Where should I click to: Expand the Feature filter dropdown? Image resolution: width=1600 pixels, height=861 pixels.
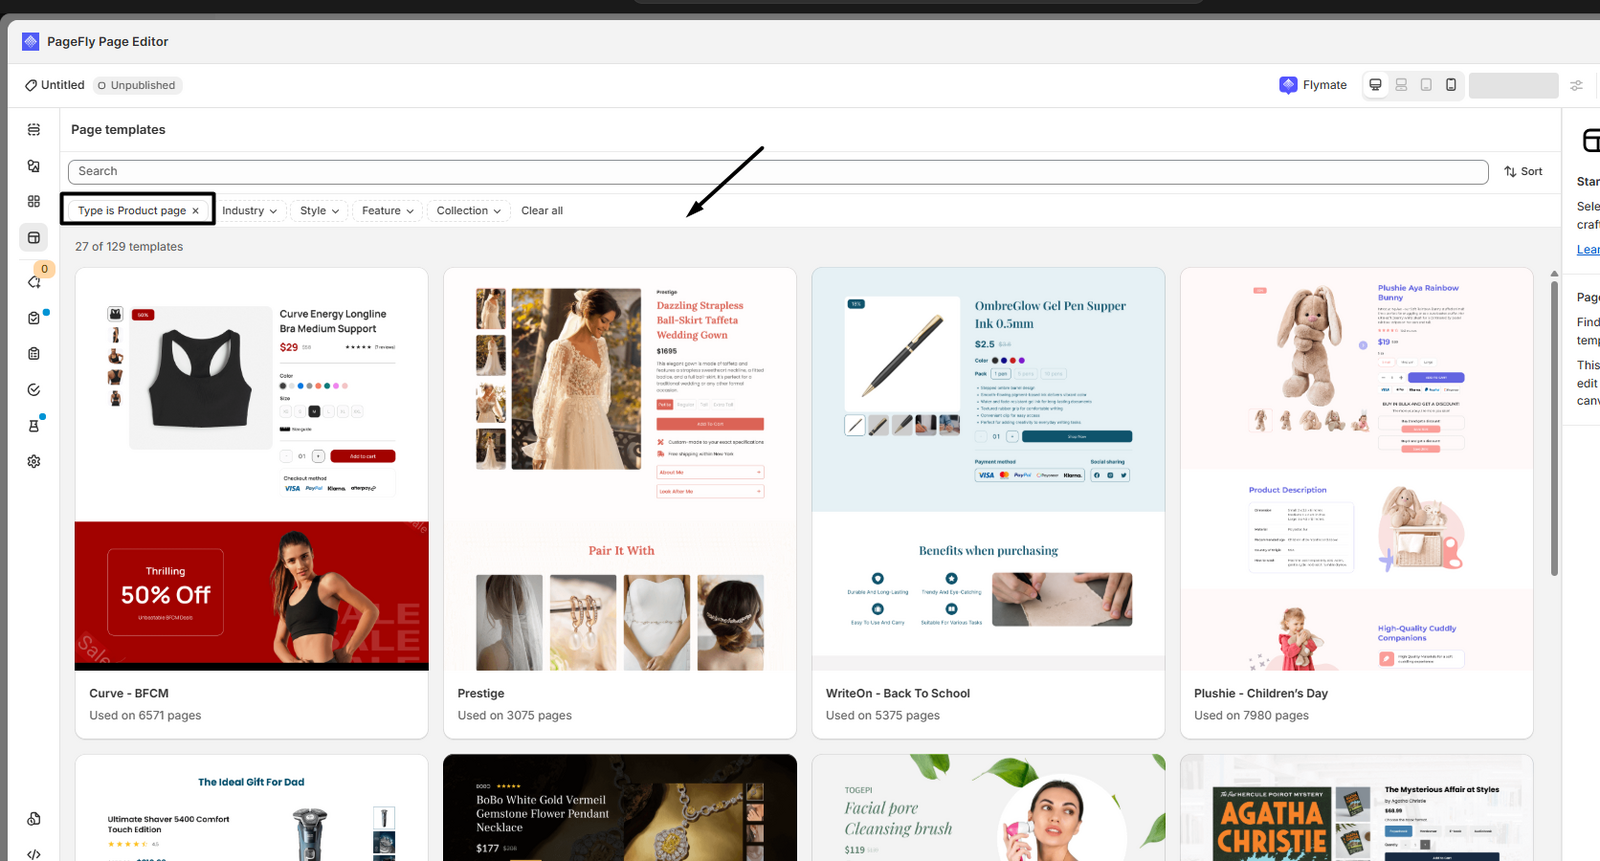pyautogui.click(x=387, y=211)
